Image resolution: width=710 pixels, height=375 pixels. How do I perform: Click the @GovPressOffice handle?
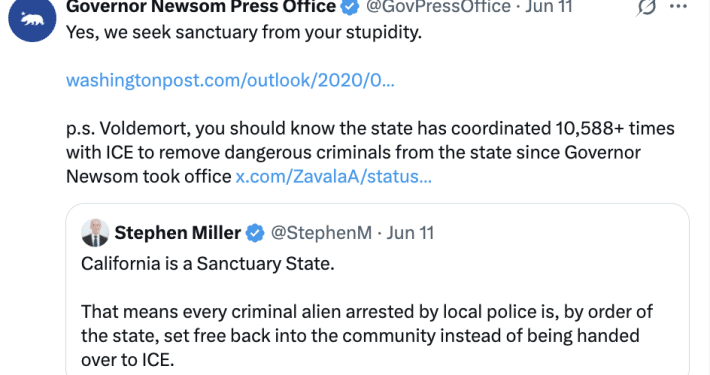pos(438,6)
